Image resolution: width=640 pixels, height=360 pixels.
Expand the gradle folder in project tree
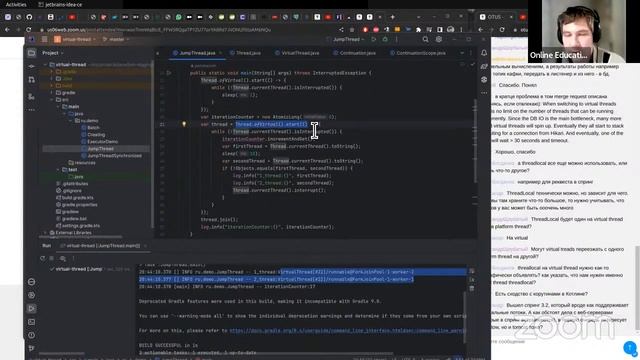point(52,93)
